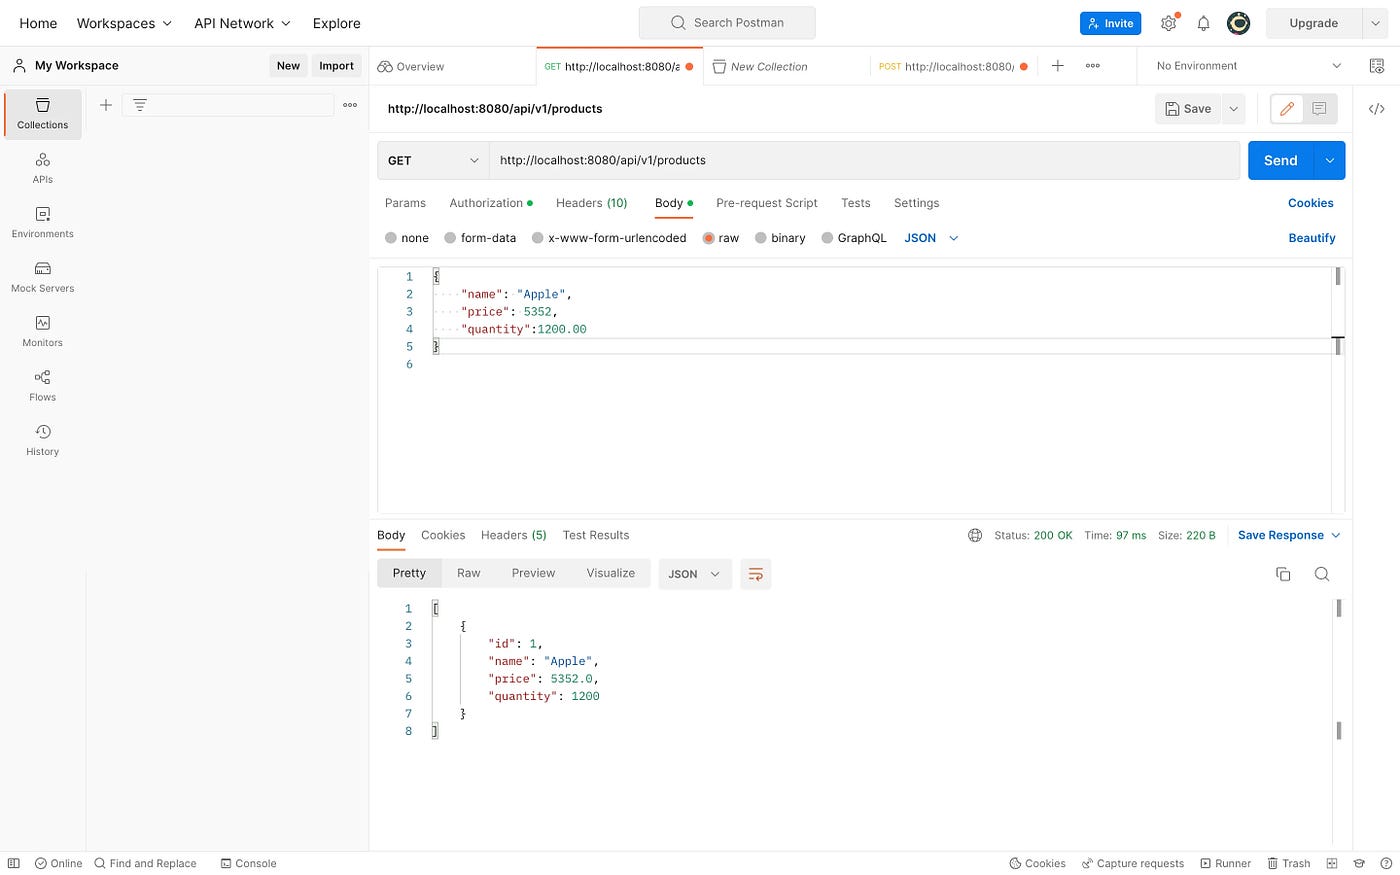Click the Send button
Image resolution: width=1400 pixels, height=875 pixels.
(1281, 160)
